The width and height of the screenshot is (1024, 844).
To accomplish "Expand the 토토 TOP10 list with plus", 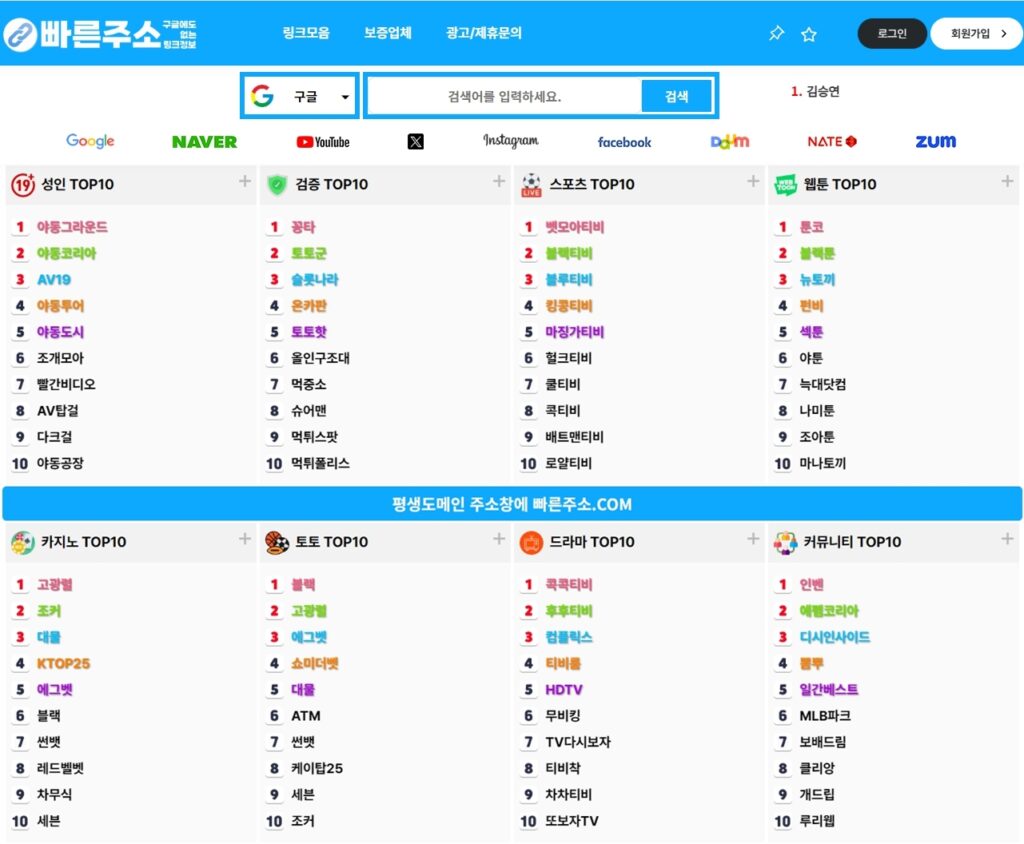I will click(x=499, y=538).
